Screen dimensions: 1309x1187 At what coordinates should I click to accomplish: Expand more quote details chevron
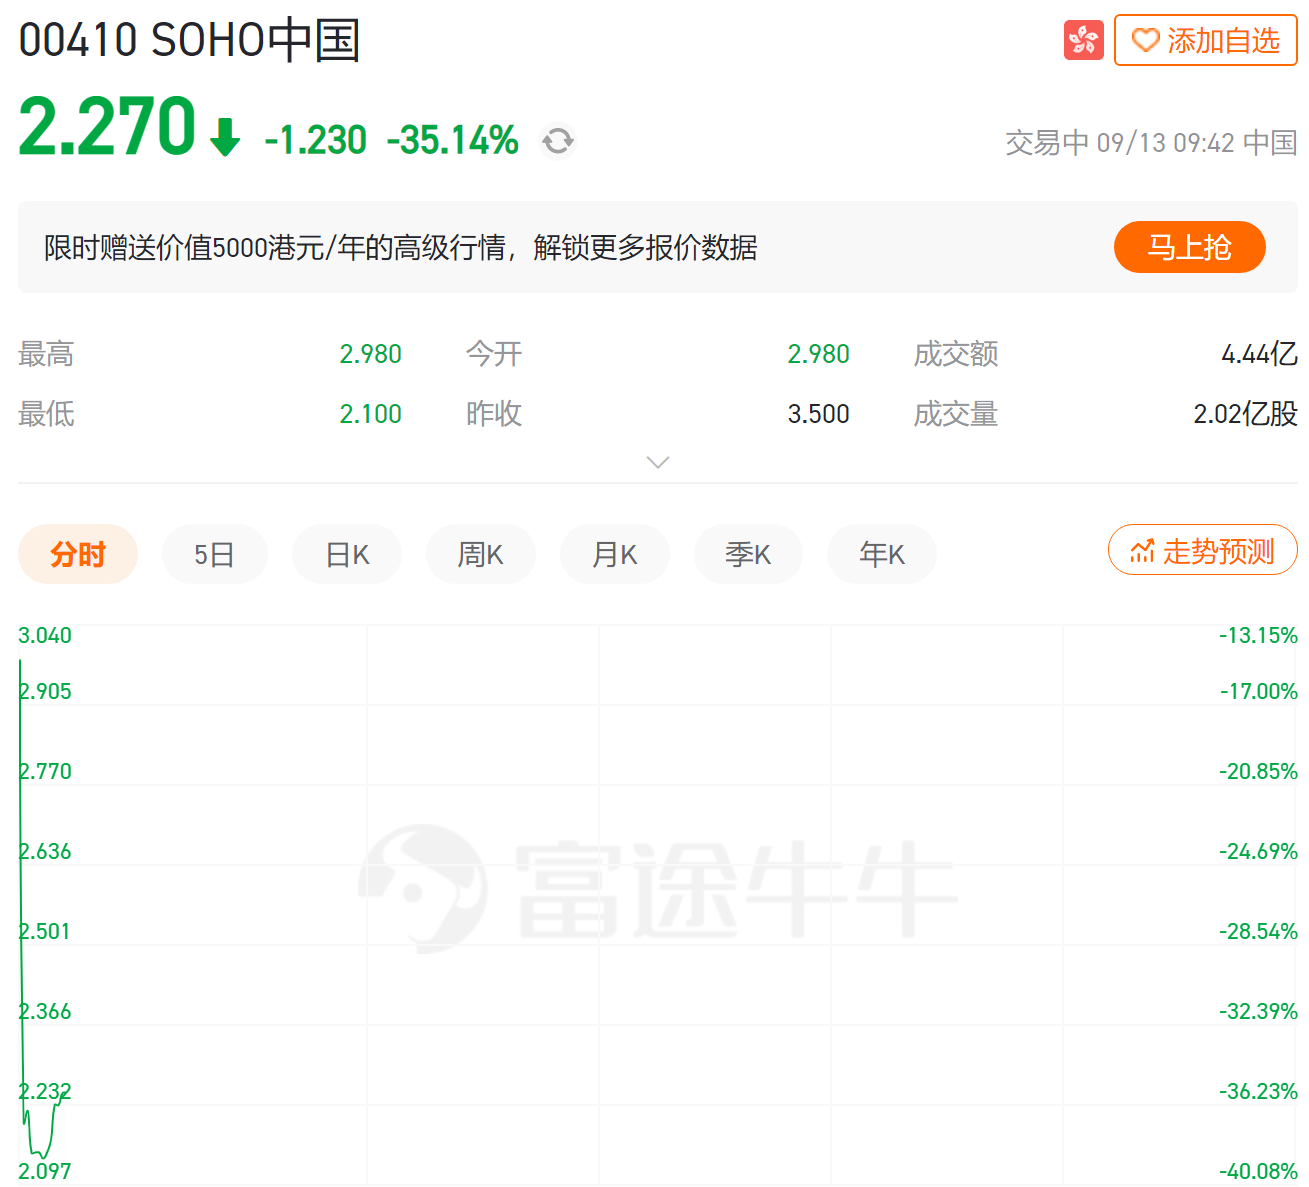658,462
